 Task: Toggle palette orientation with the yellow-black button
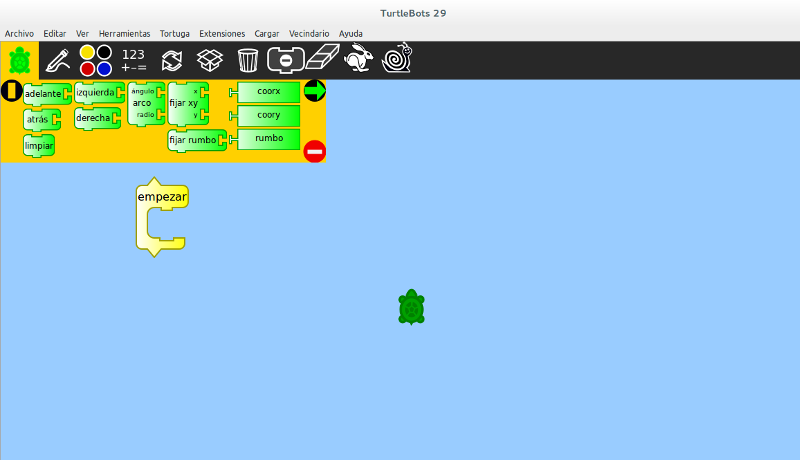(x=11, y=91)
